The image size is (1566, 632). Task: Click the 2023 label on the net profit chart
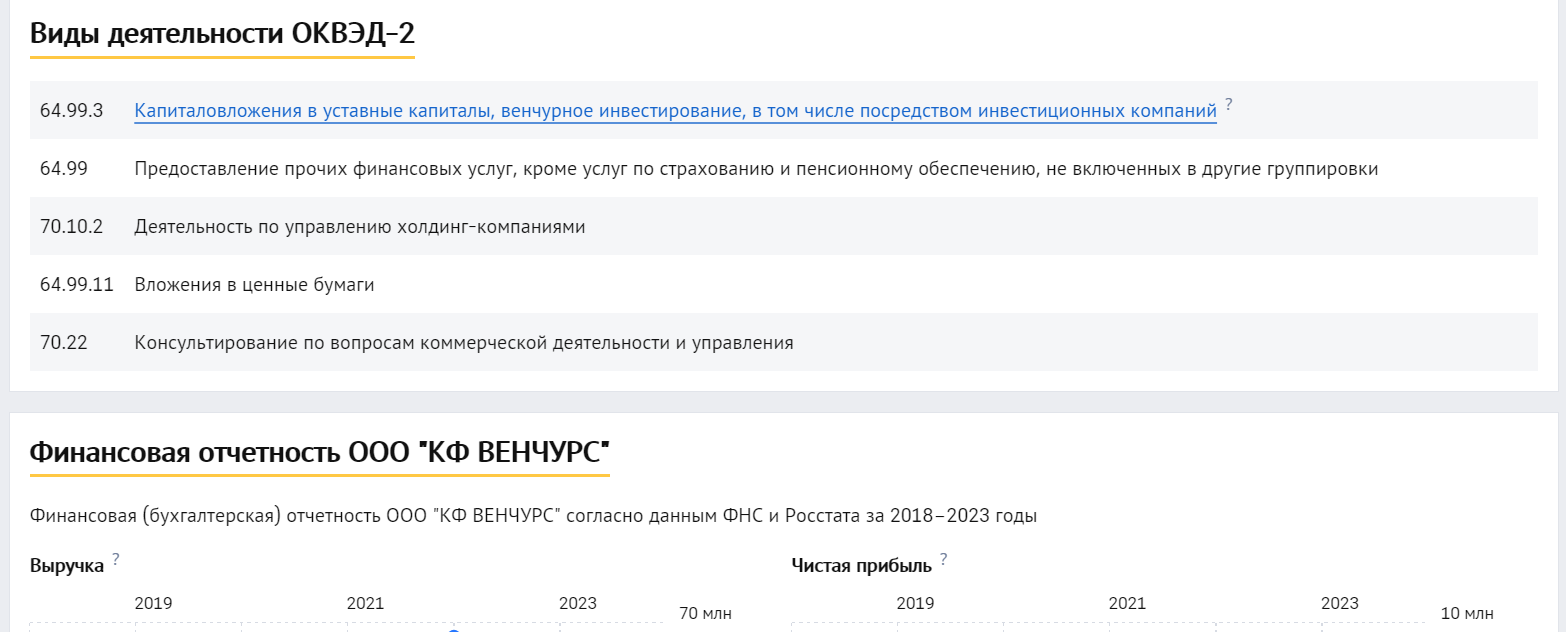(1340, 603)
